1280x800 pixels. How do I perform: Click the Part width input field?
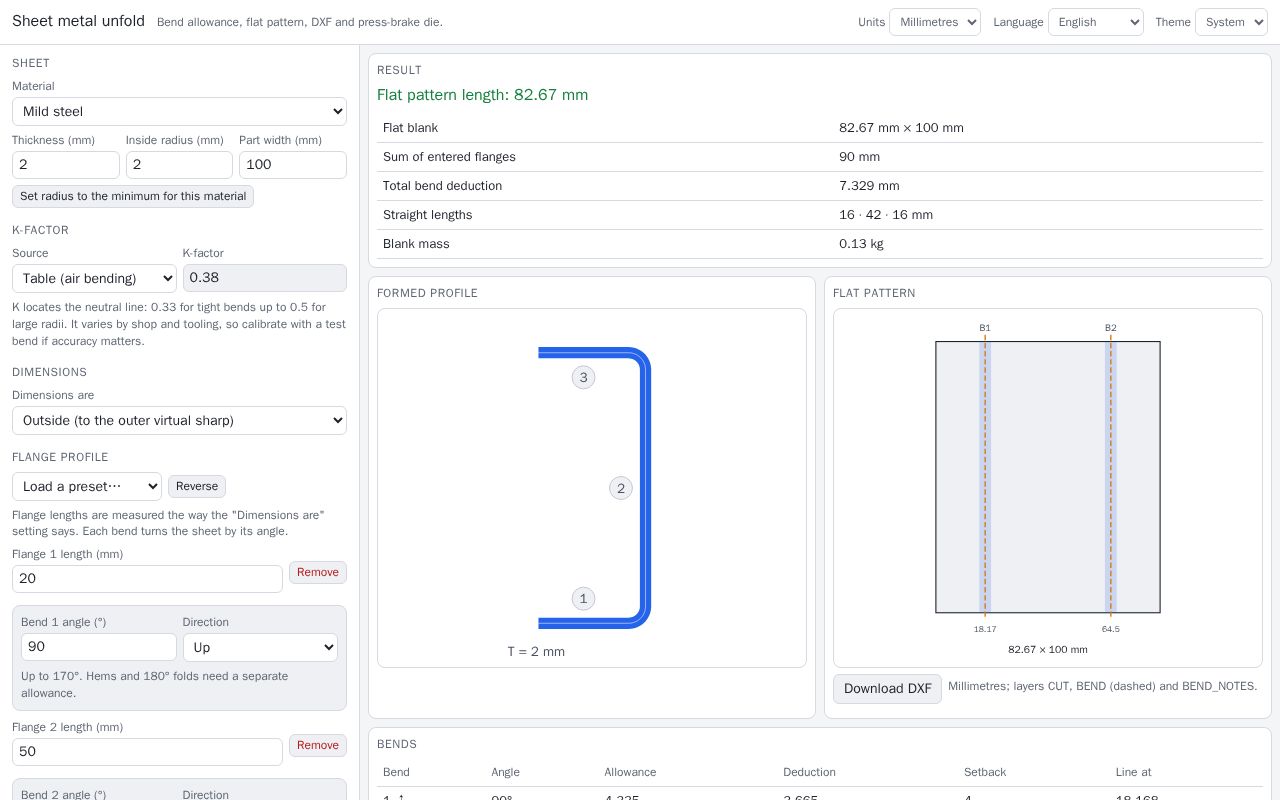pyautogui.click(x=293, y=165)
